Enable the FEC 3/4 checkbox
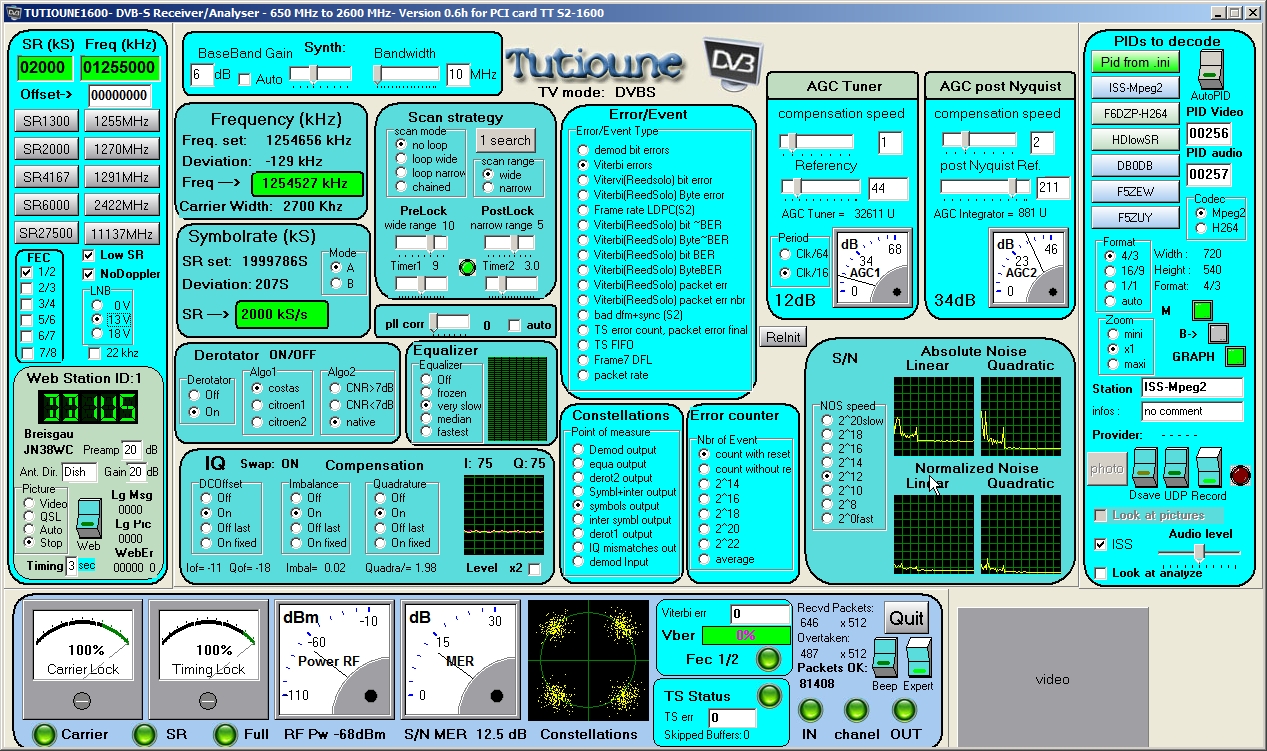Screen dimensions: 1267x751 click(x=27, y=304)
